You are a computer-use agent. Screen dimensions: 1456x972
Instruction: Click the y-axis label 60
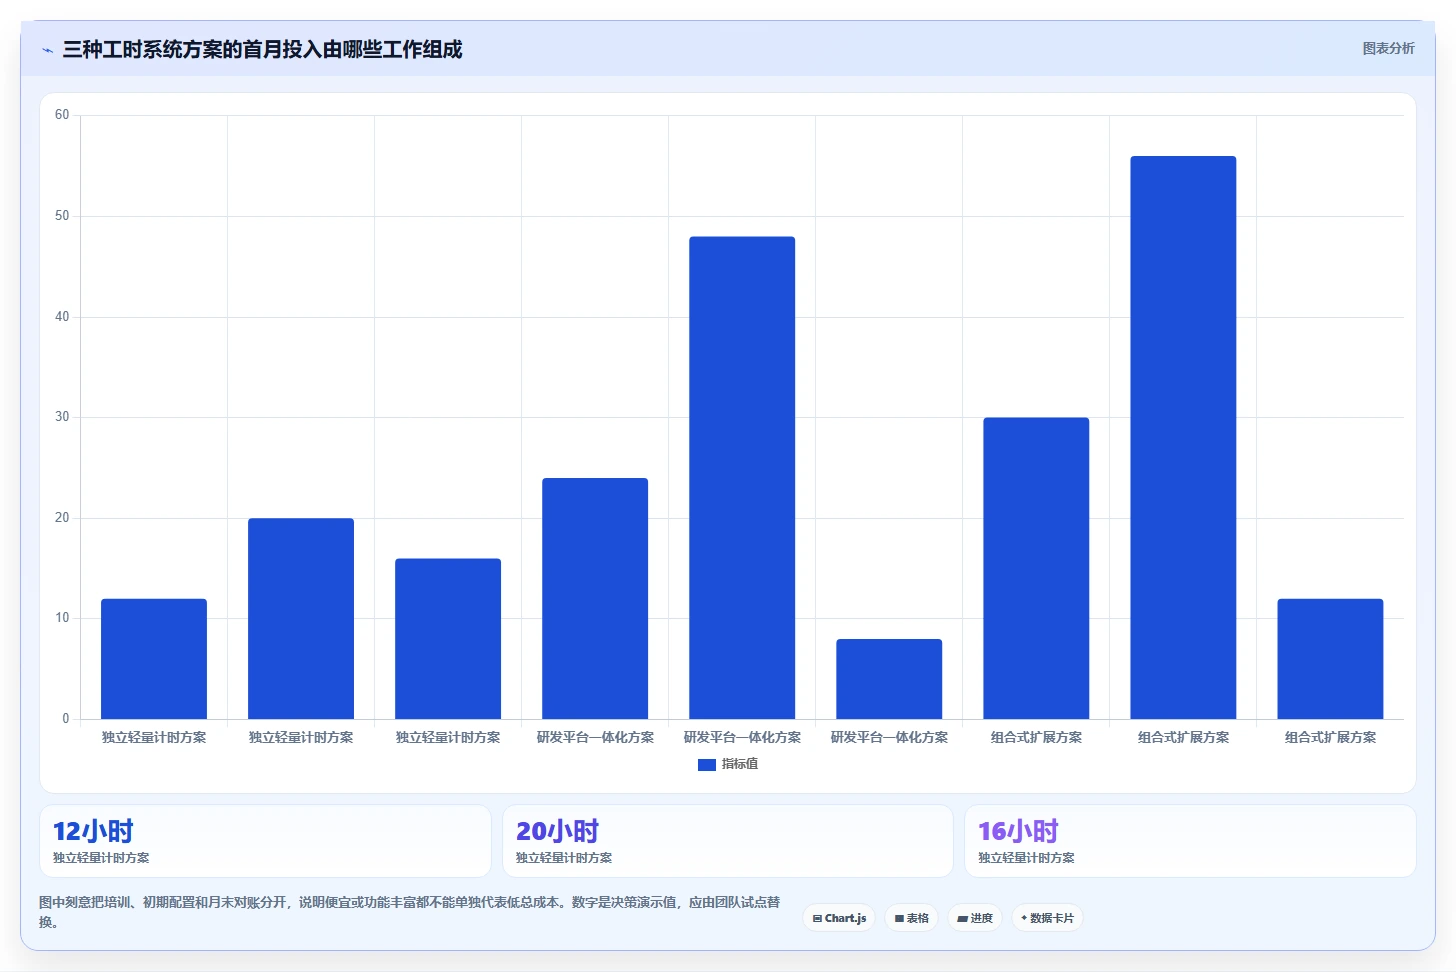(x=62, y=115)
